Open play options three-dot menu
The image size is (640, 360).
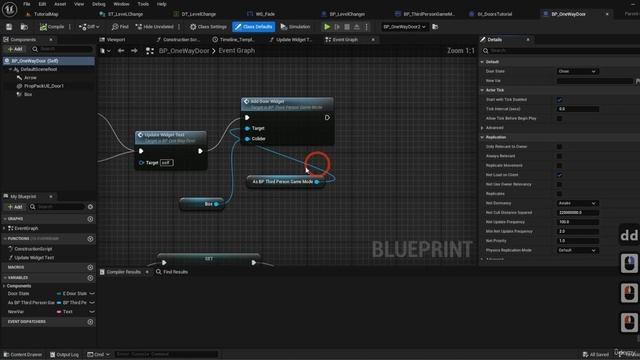pos(367,27)
